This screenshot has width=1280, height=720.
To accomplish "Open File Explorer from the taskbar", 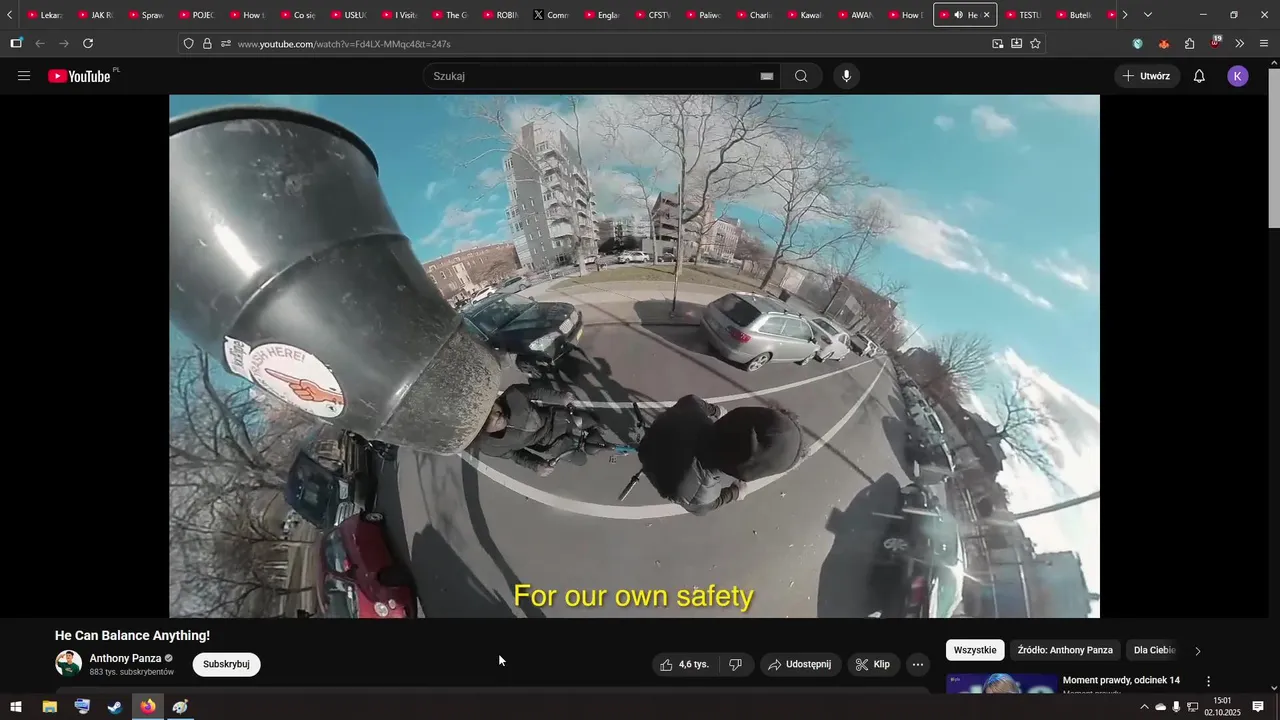I will pos(49,707).
